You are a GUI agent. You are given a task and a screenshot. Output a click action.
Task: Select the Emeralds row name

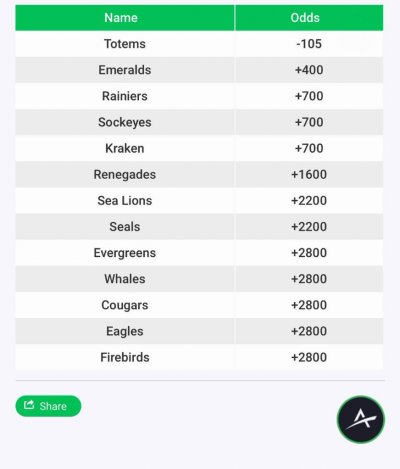click(125, 70)
